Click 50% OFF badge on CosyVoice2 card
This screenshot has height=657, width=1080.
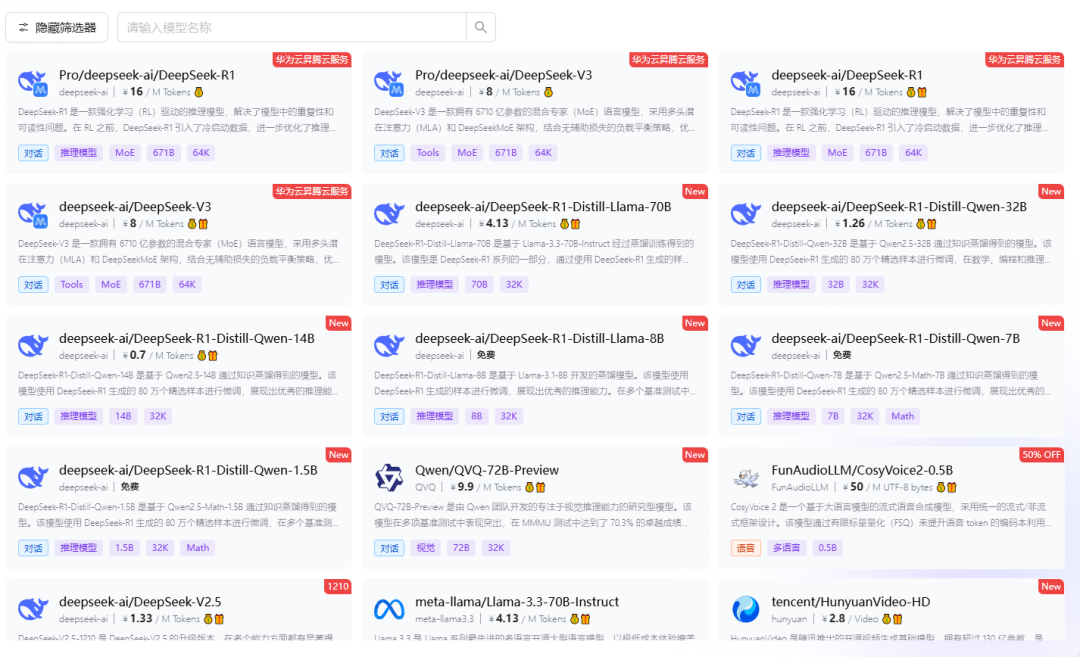(1041, 455)
